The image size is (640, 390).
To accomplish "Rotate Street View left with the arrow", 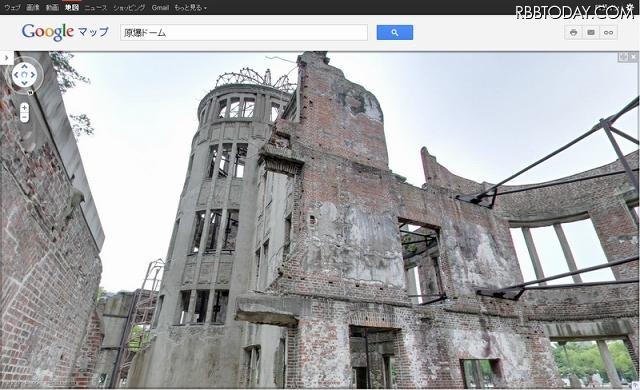I will 16,75.
